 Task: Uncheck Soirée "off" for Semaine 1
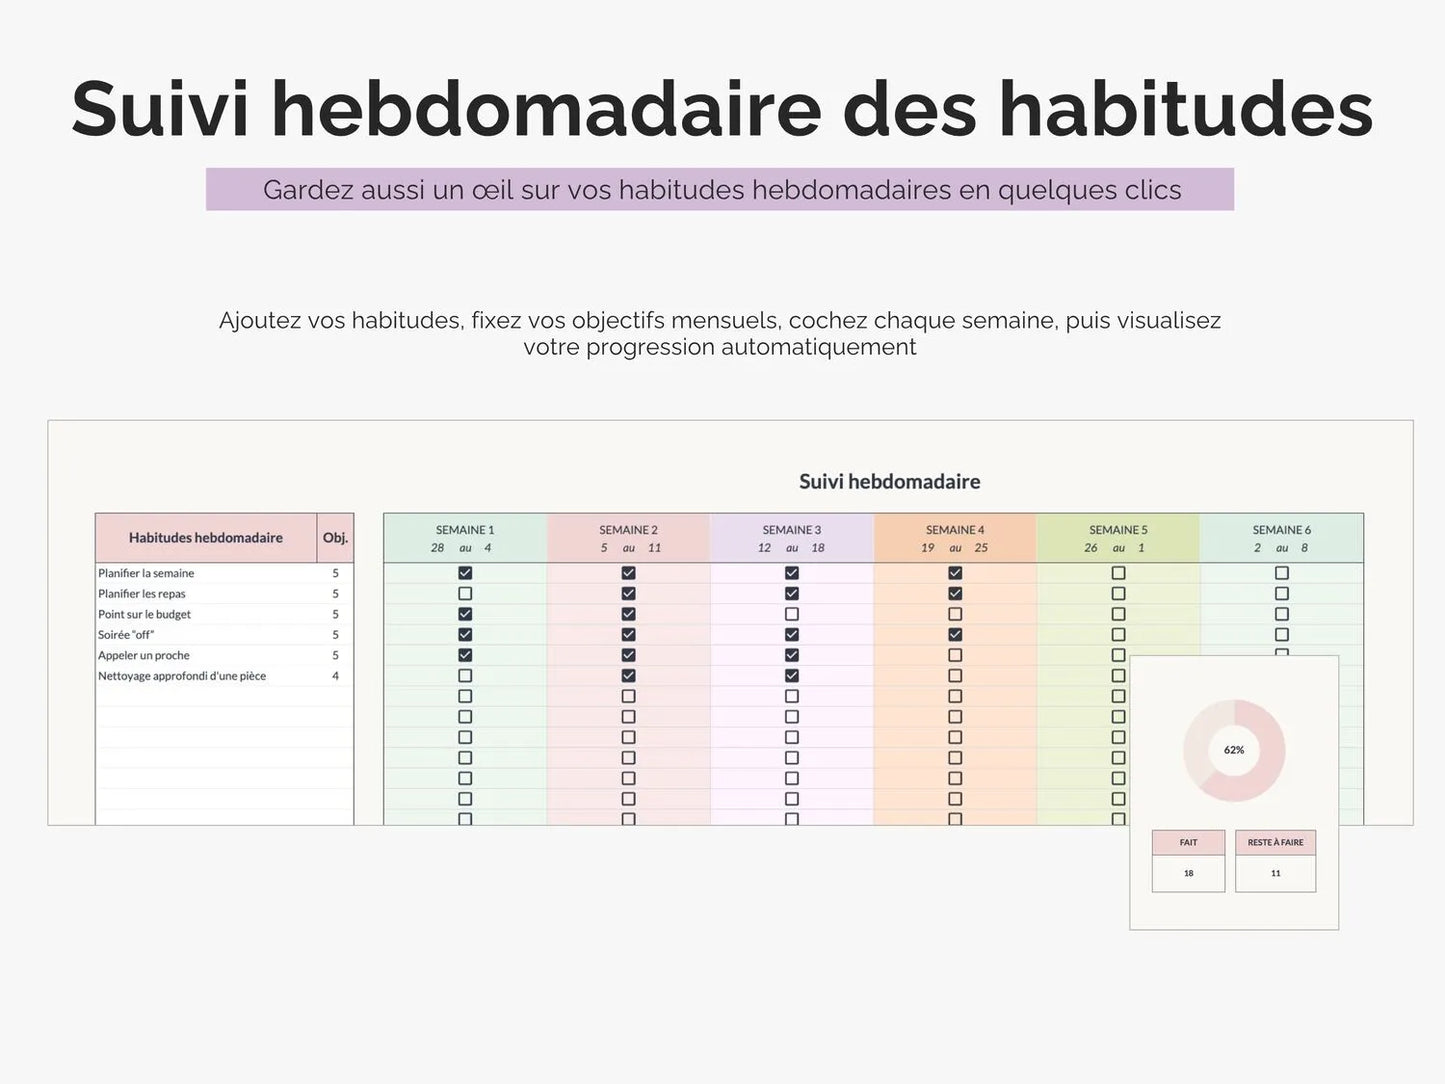[x=465, y=635]
